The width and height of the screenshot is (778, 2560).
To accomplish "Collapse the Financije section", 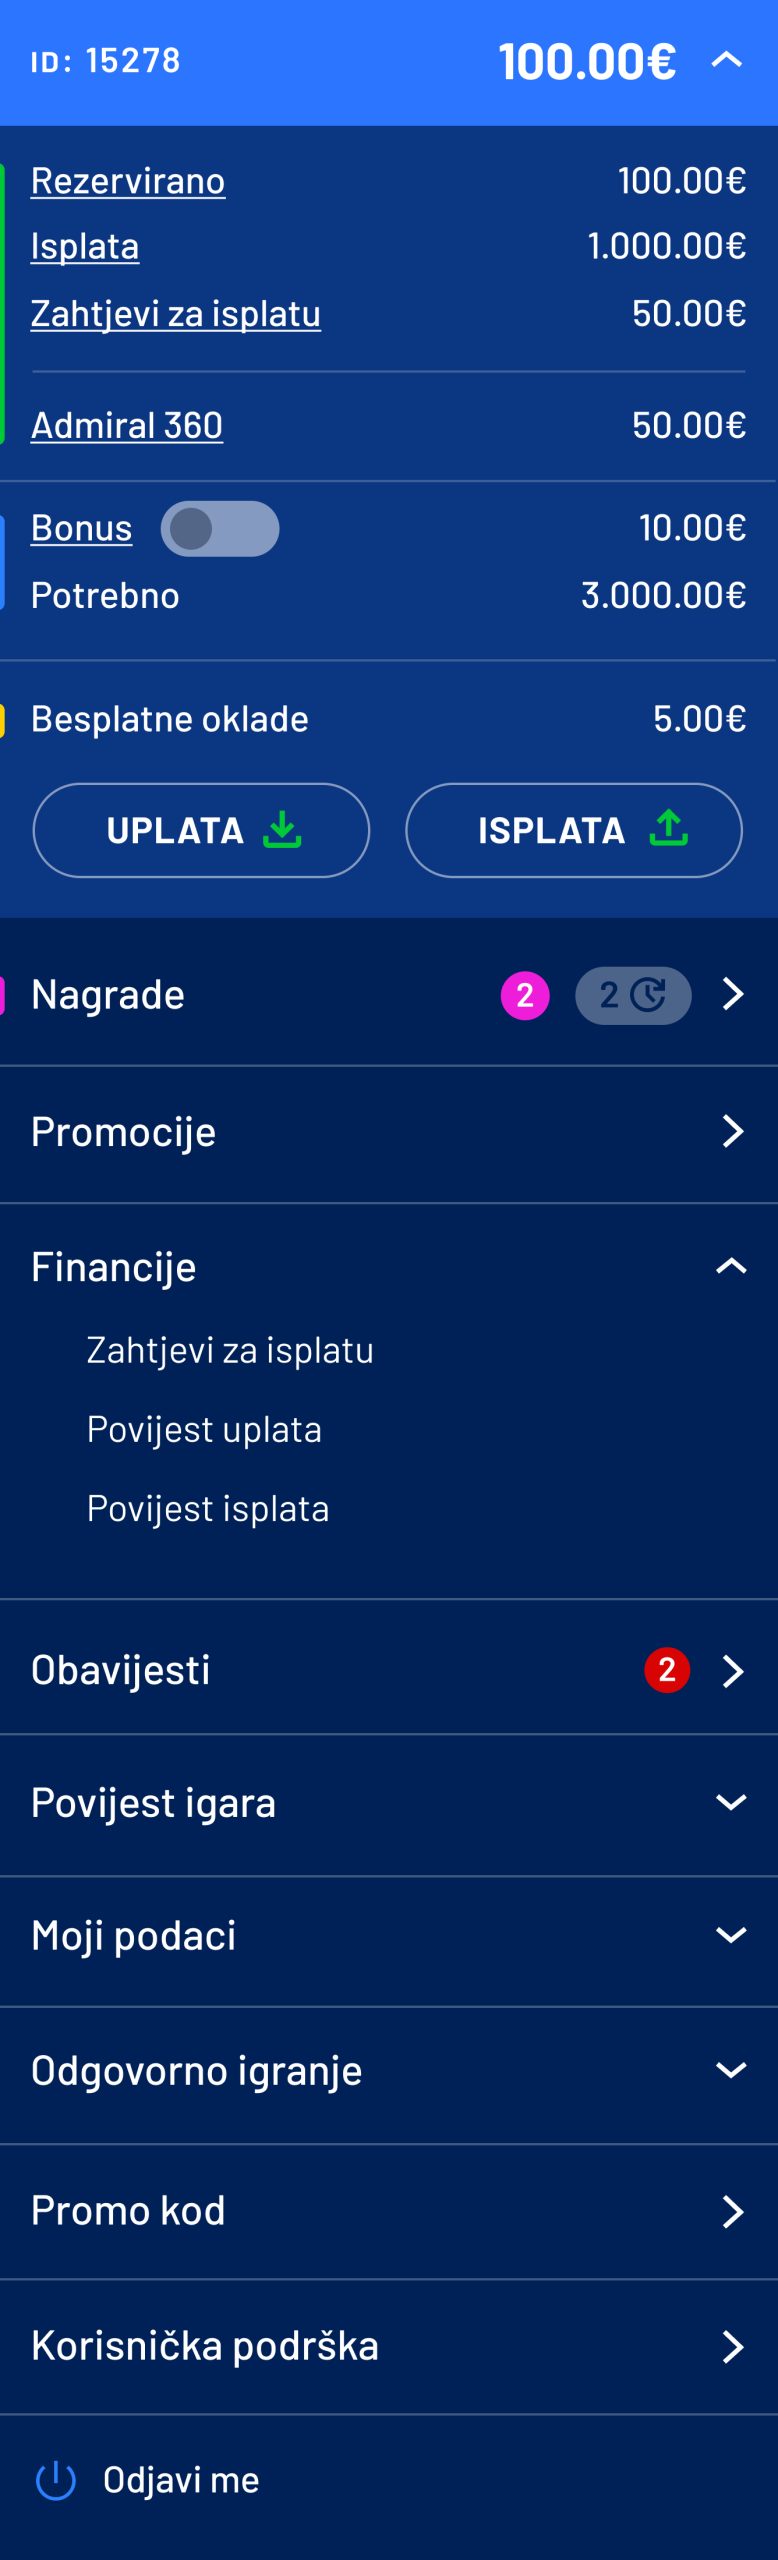I will [731, 1266].
